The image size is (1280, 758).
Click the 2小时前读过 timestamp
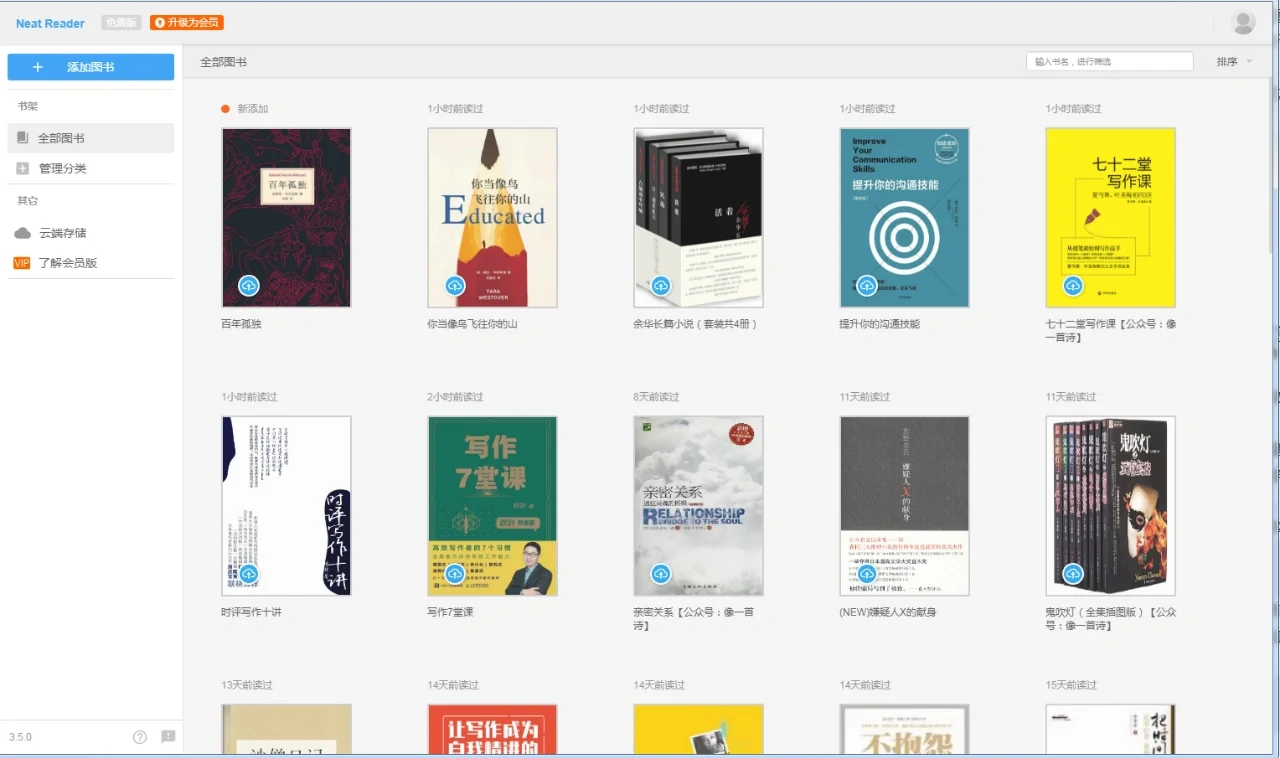(455, 397)
